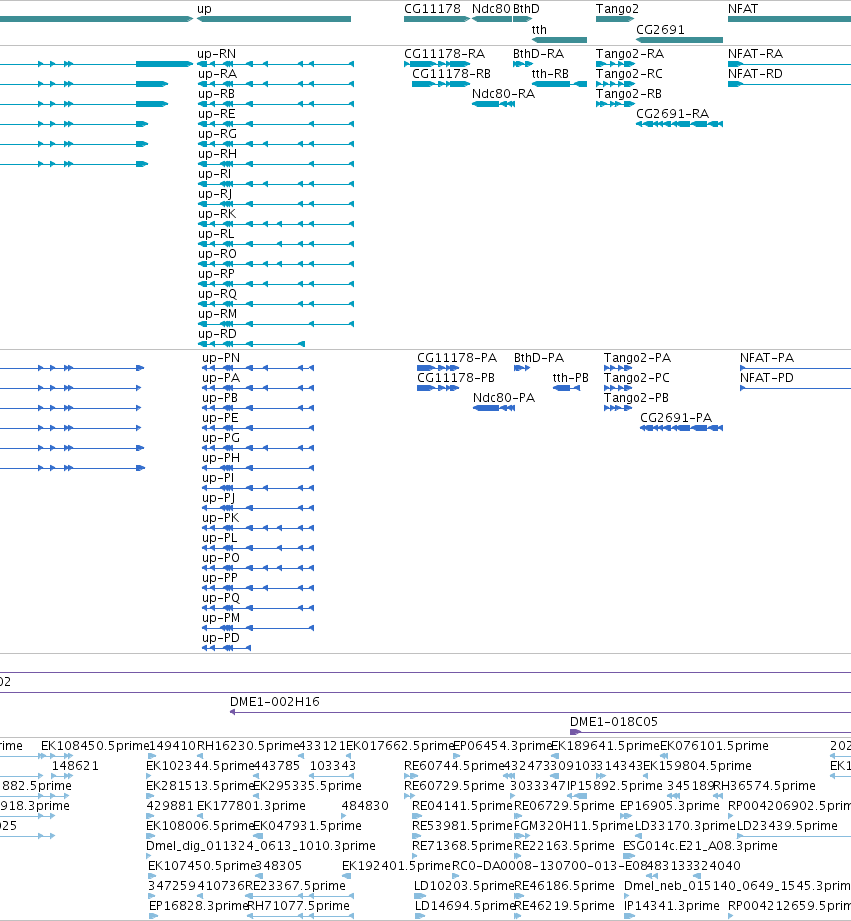Screen dimensions: 851x921
Task: Click the EK017662.5prime EST
Action: (x=401, y=746)
